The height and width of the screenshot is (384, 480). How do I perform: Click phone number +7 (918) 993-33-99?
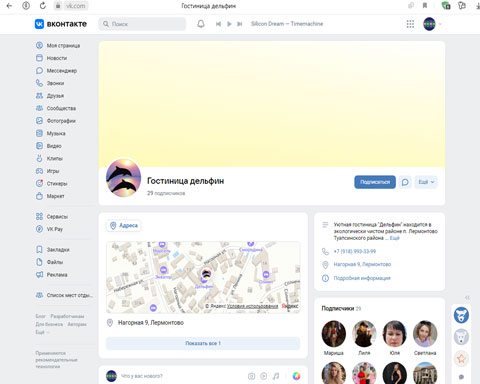(x=355, y=251)
